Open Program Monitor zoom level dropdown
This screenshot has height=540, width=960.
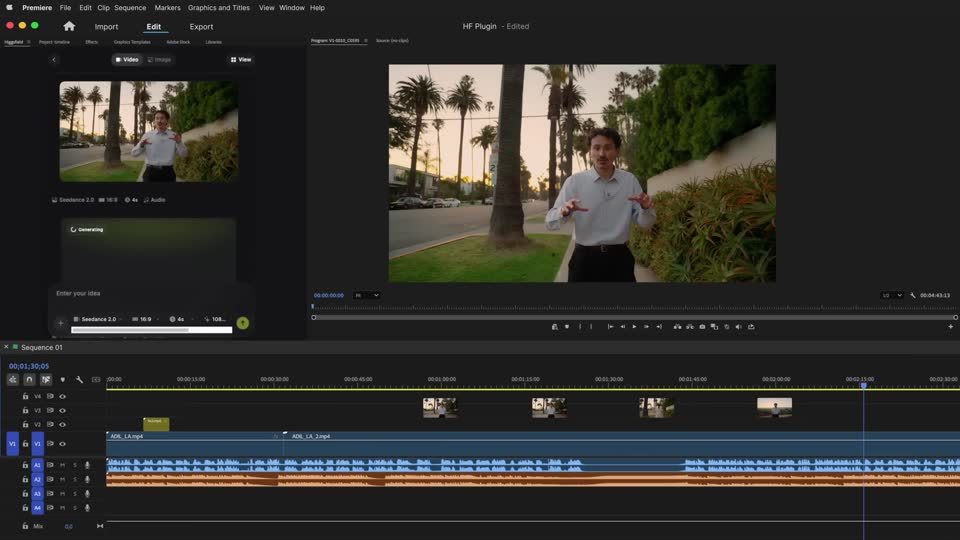366,295
